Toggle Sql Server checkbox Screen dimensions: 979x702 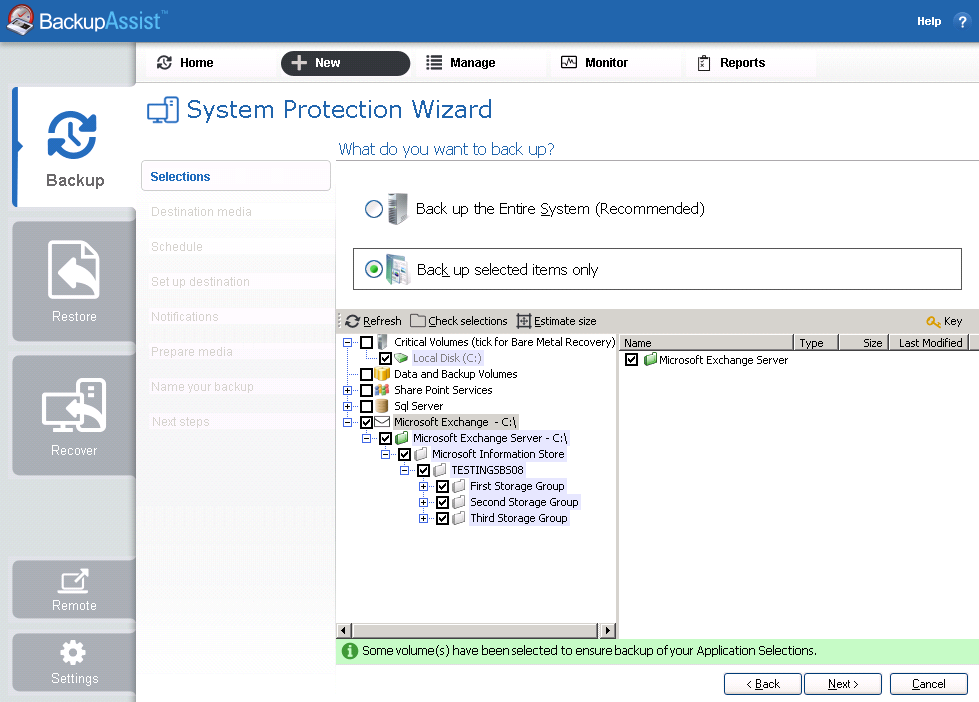point(367,406)
